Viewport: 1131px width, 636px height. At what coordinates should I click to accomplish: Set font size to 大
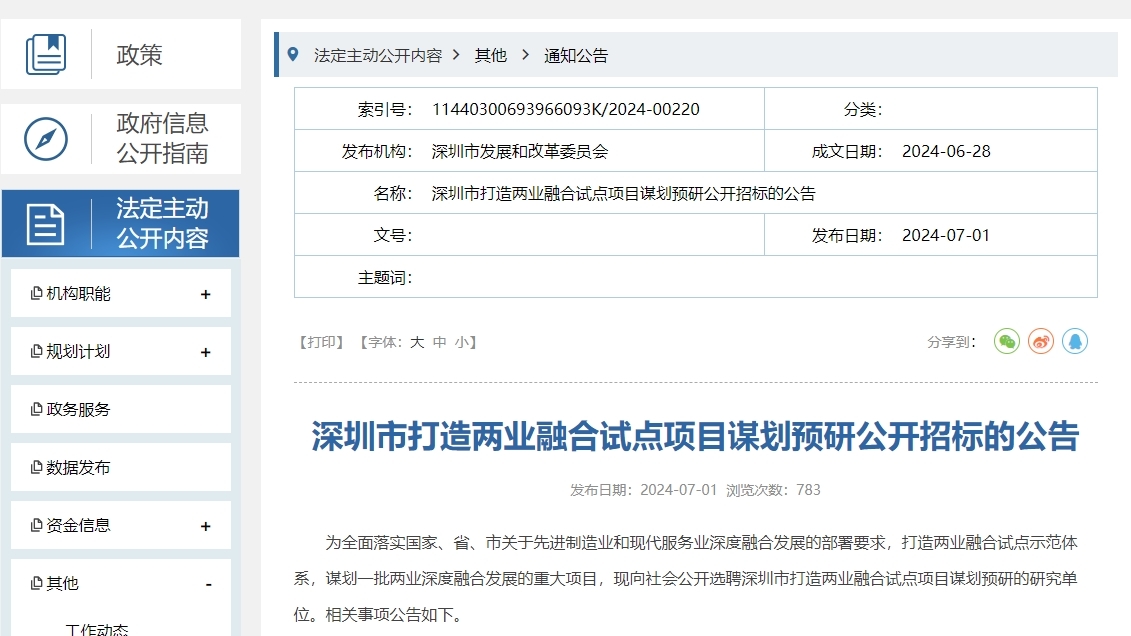417,342
